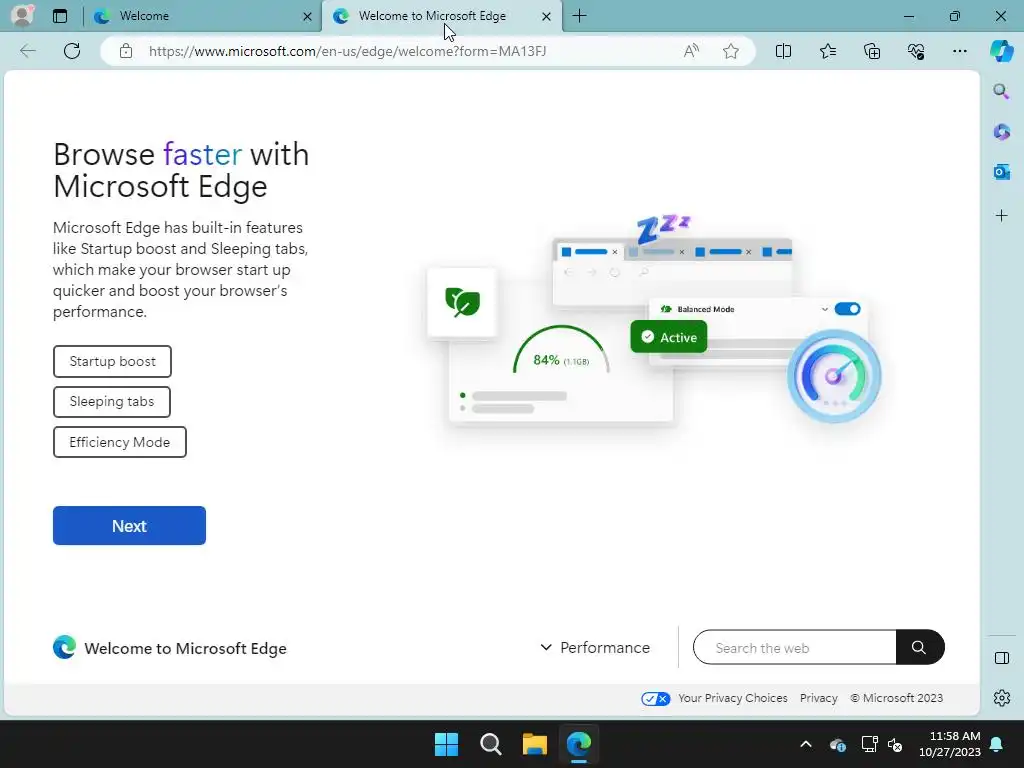Open Windows taskbar search

point(490,744)
